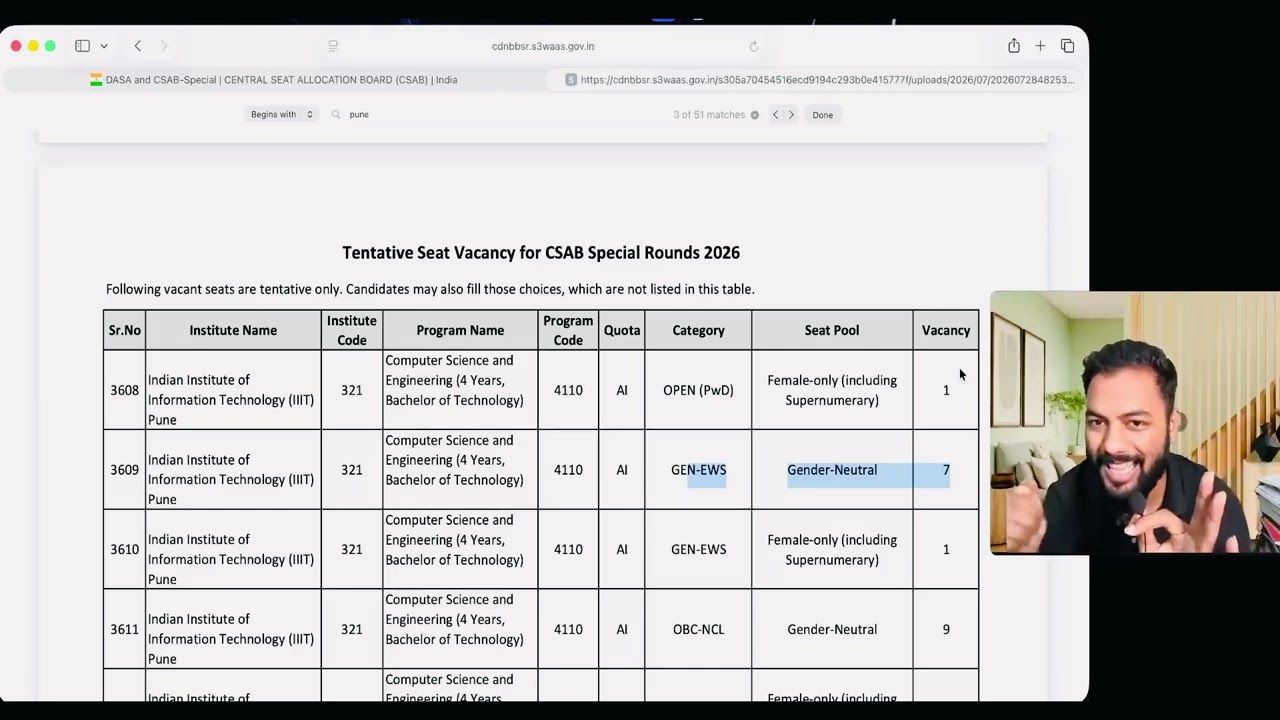The image size is (1280, 720).
Task: Switch to DASA and CSAB-Special tab
Action: coord(273,80)
